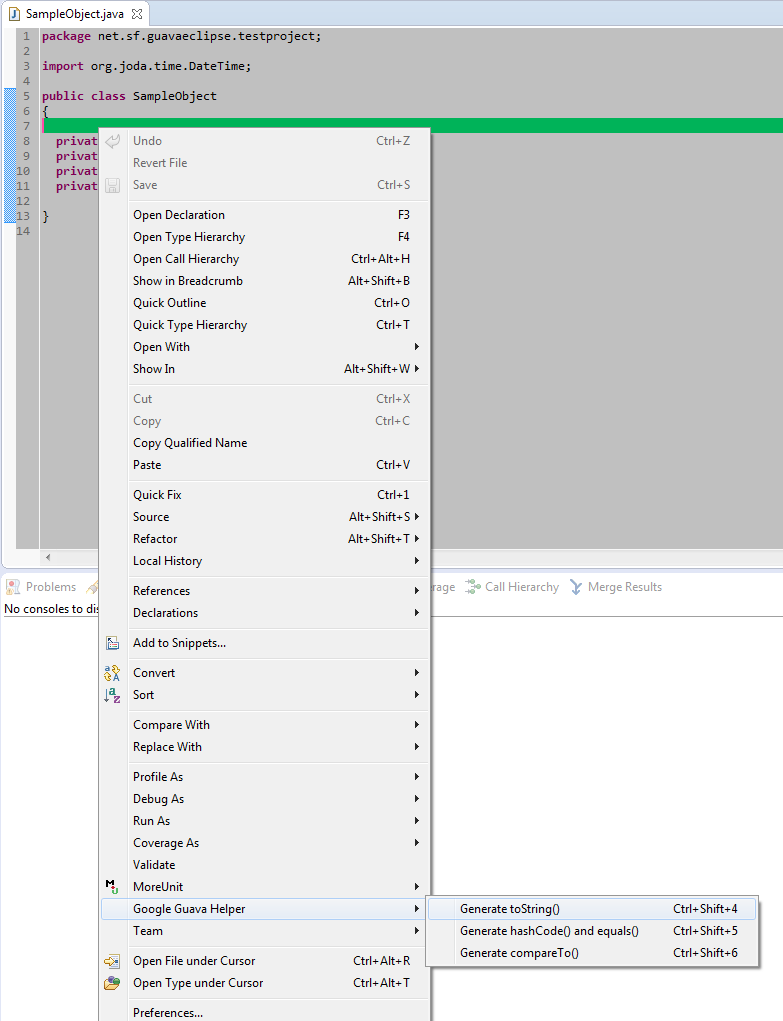
Task: Click the package declaration line in editor
Action: tap(182, 36)
